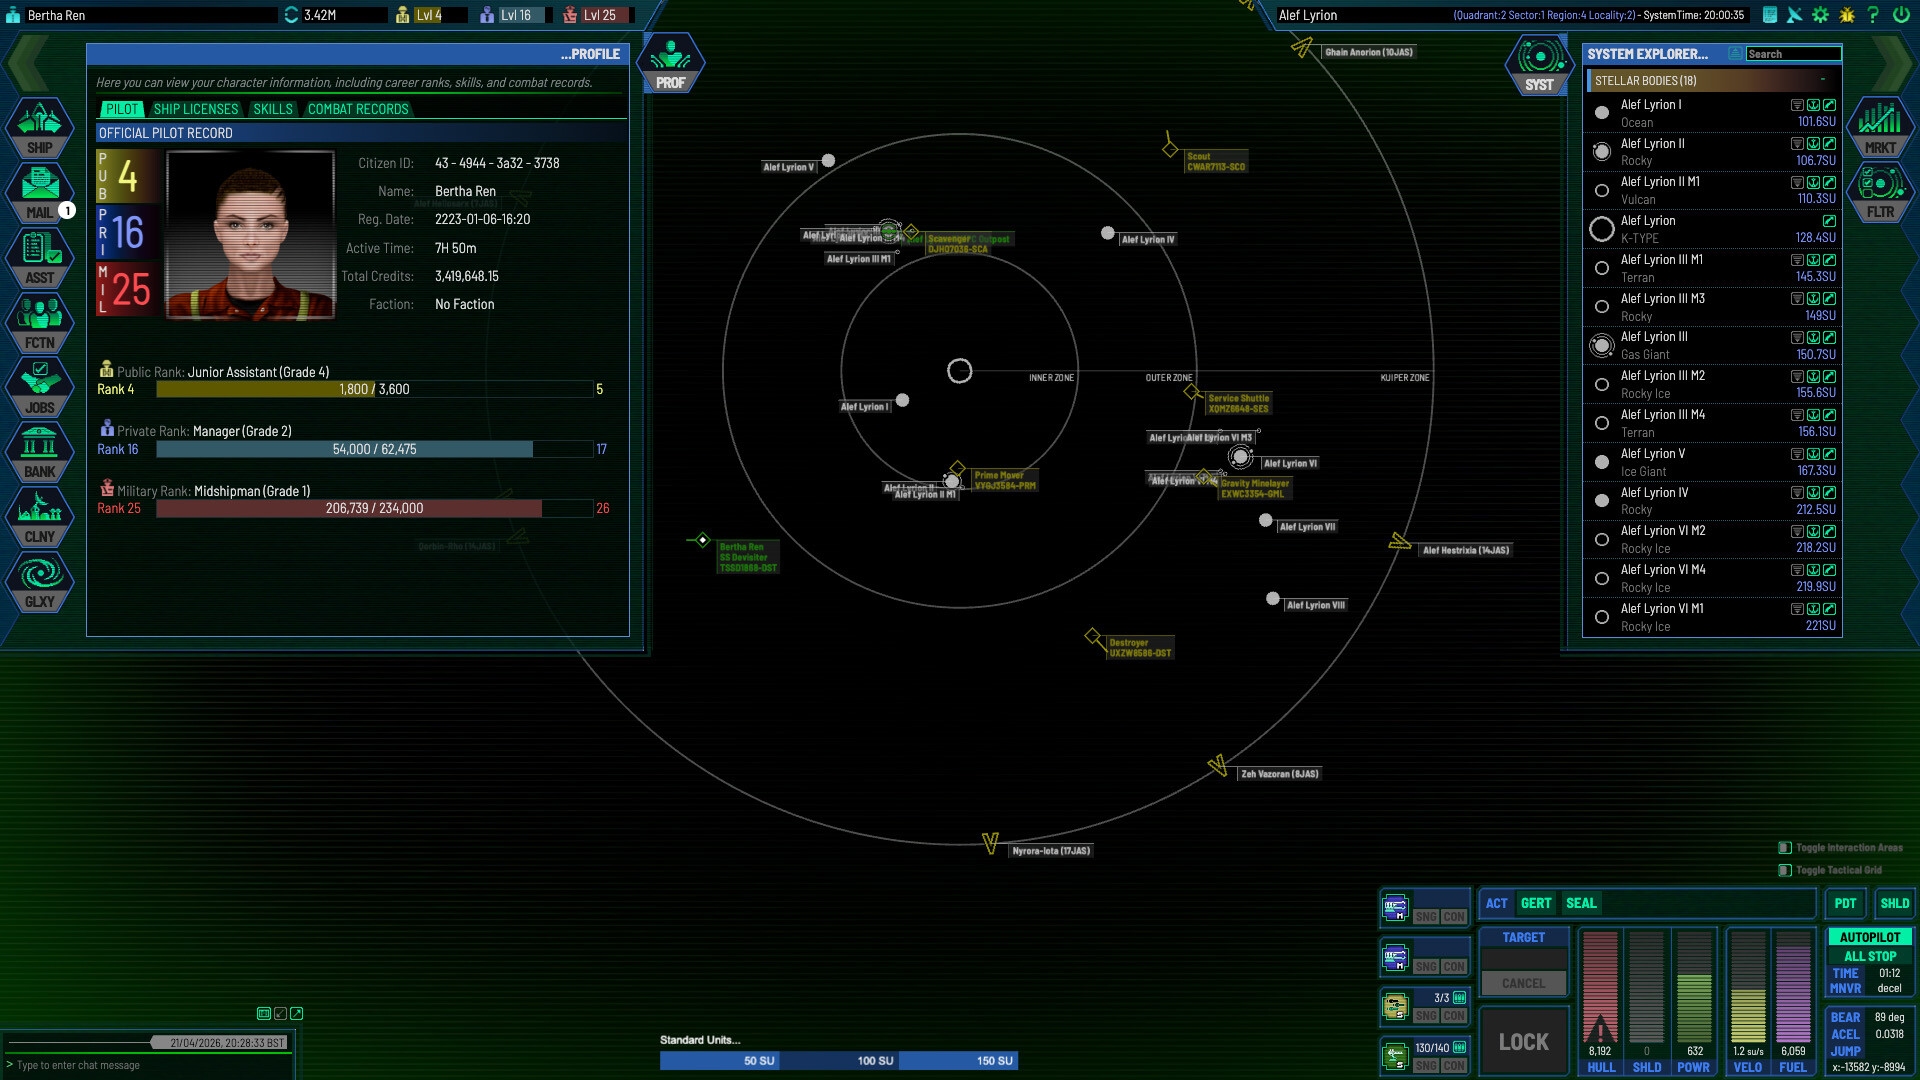Image resolution: width=1920 pixels, height=1080 pixels.
Task: Click the anchor dock icon for Alef Lyrion V
Action: 1813,454
